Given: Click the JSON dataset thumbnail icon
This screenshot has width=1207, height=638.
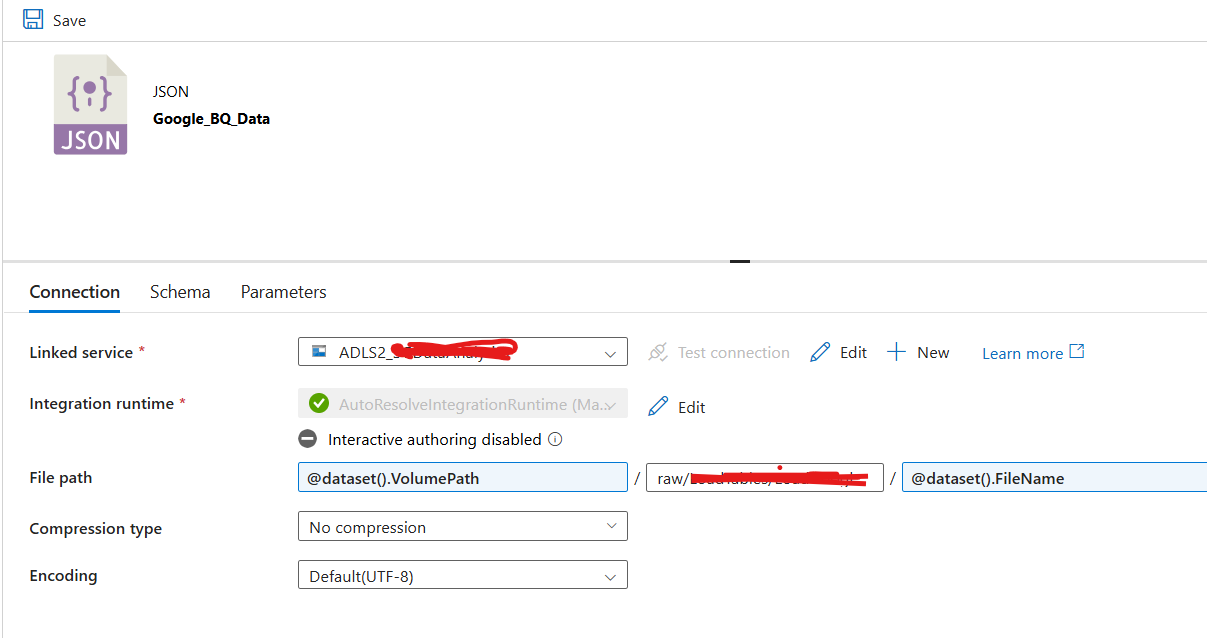Looking at the screenshot, I should pos(88,104).
